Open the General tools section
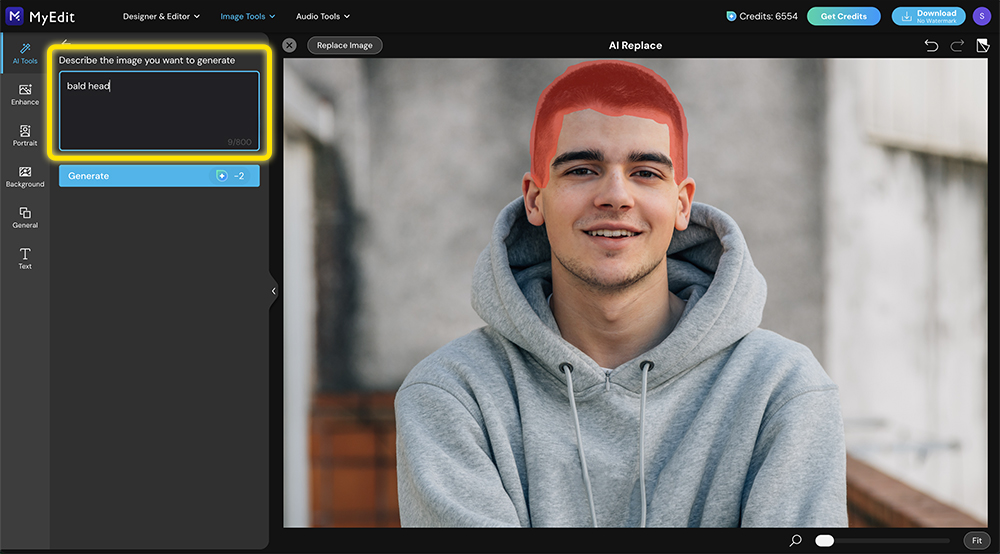The image size is (1000, 554). [x=25, y=217]
